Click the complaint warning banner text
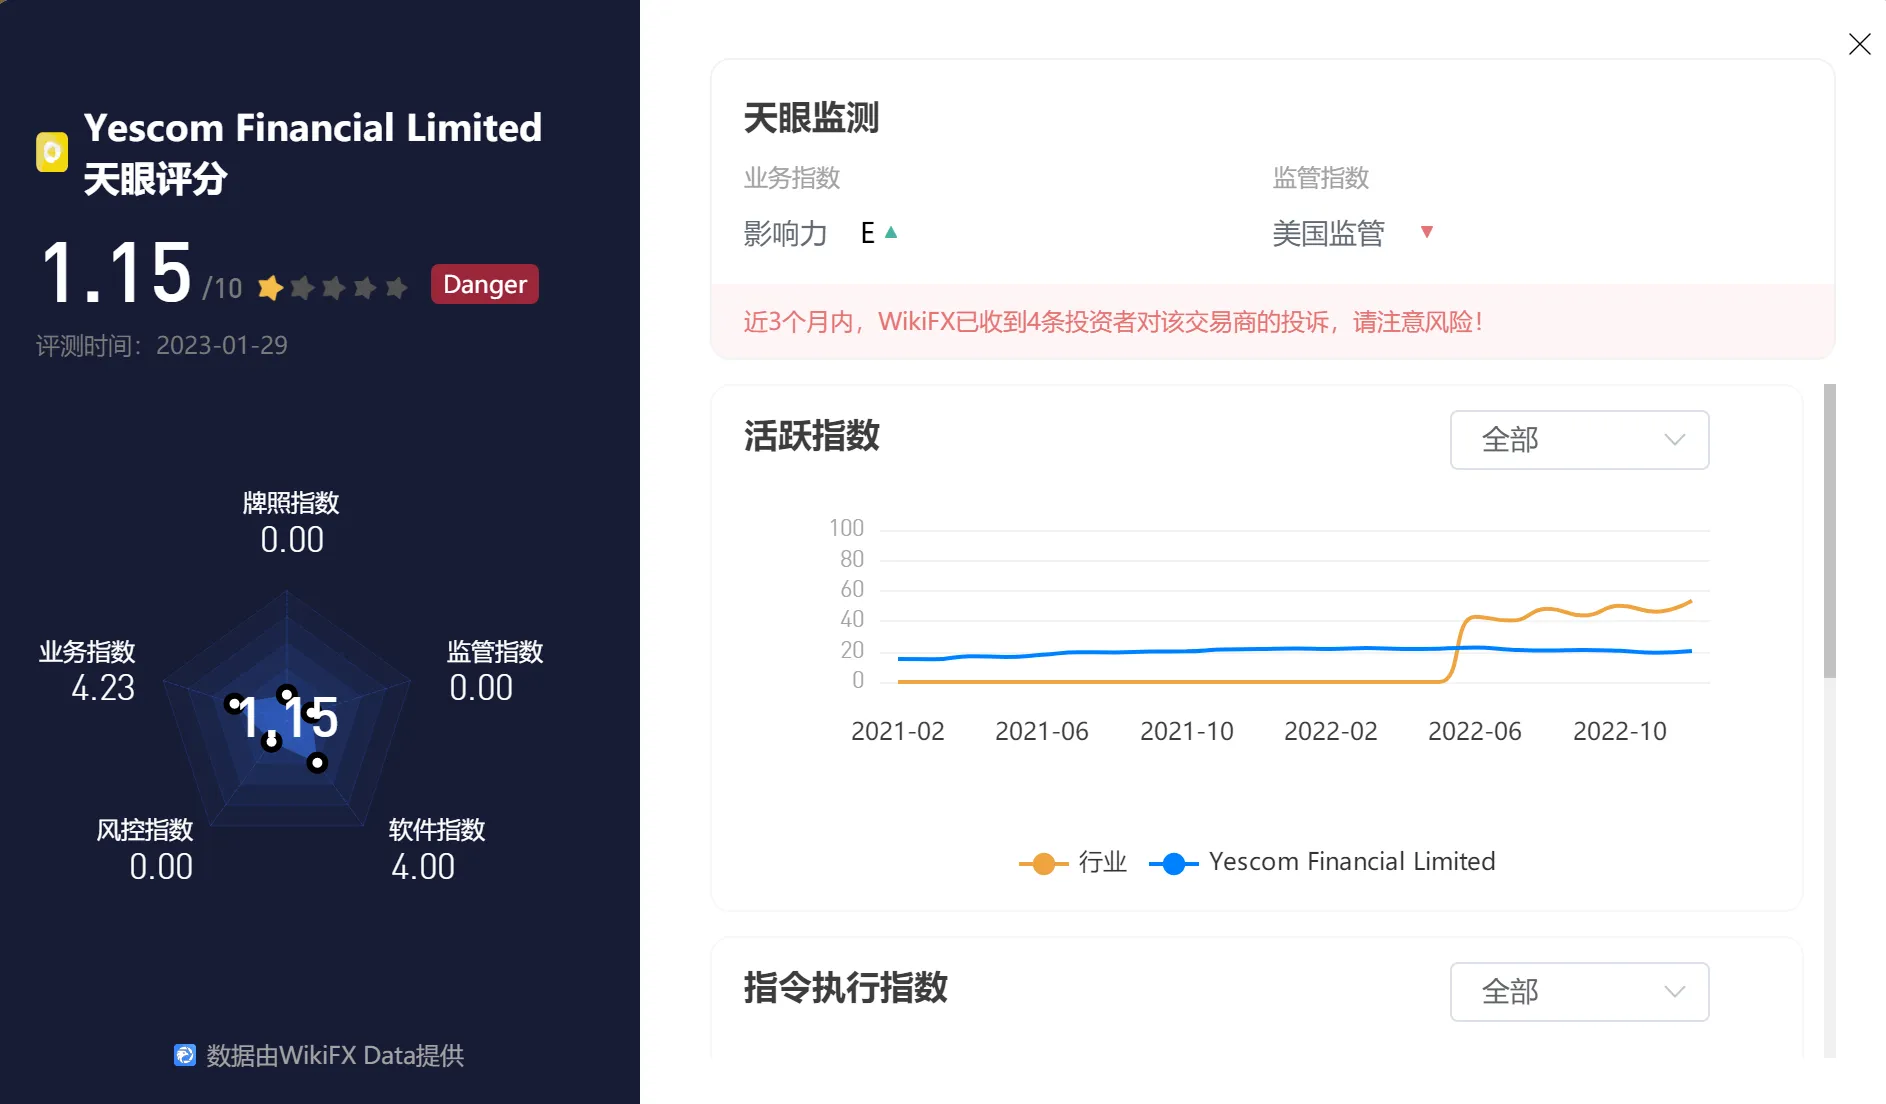 coord(1113,322)
